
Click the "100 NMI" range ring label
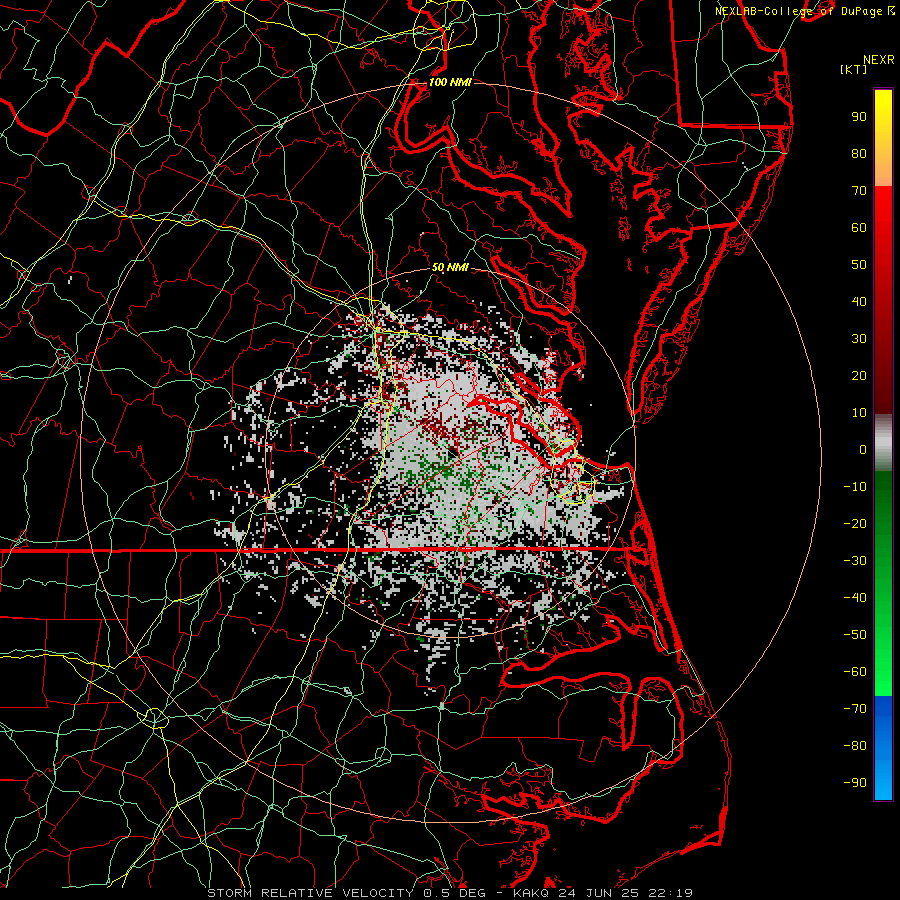pos(450,82)
